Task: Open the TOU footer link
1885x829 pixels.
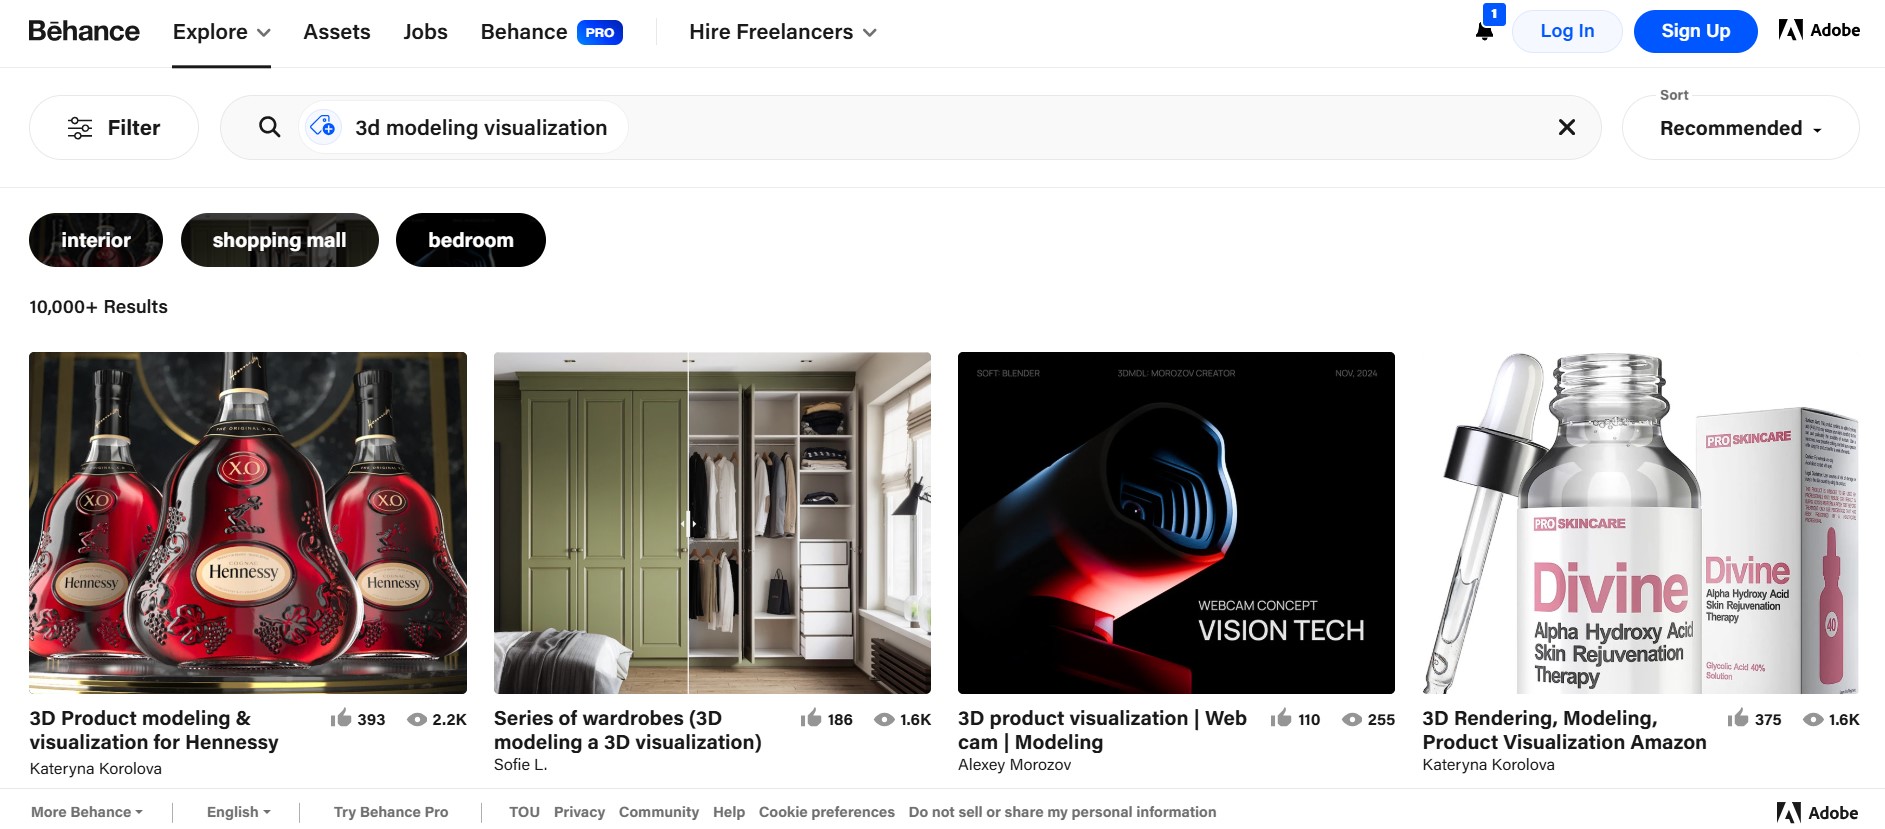Action: point(524,812)
